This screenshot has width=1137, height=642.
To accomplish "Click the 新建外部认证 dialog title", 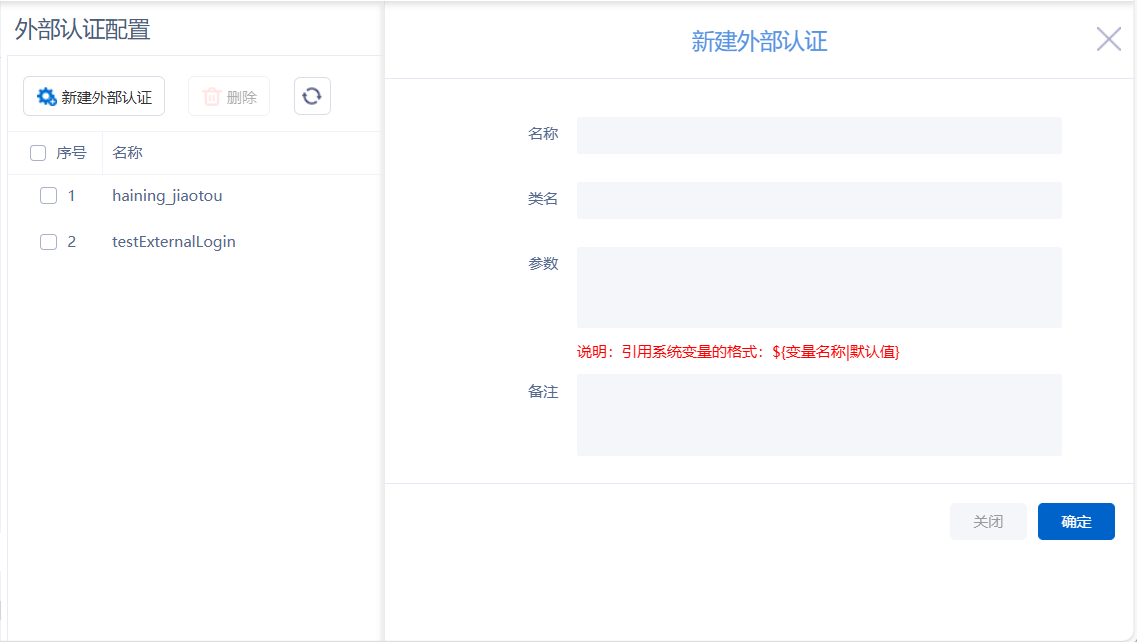I will click(x=759, y=41).
